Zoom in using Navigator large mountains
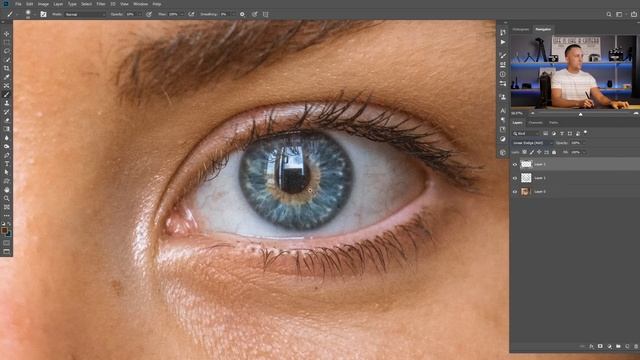Viewport: 640px width, 360px height. (x=636, y=113)
